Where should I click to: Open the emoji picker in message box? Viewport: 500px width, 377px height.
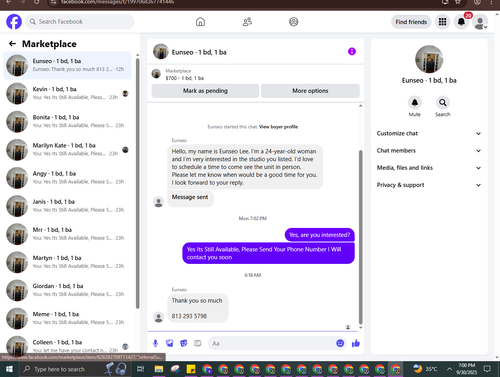pos(340,343)
